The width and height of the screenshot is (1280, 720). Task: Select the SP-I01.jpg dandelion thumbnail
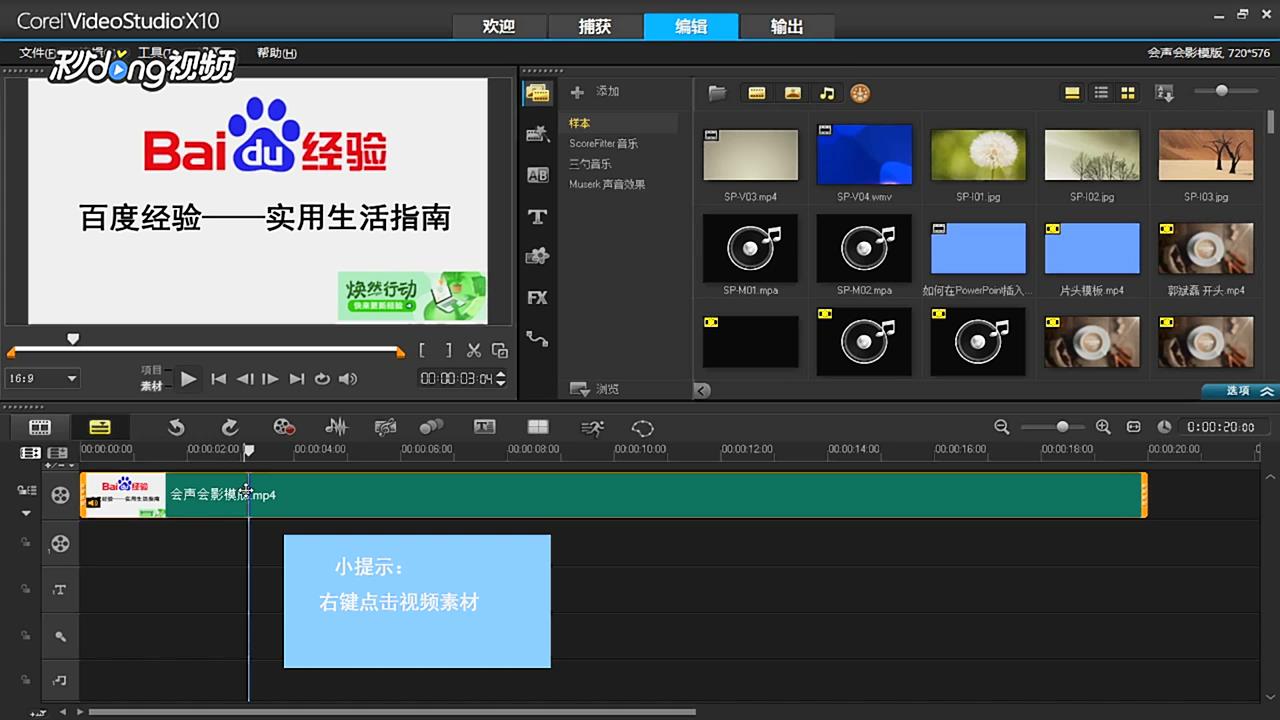click(x=978, y=154)
